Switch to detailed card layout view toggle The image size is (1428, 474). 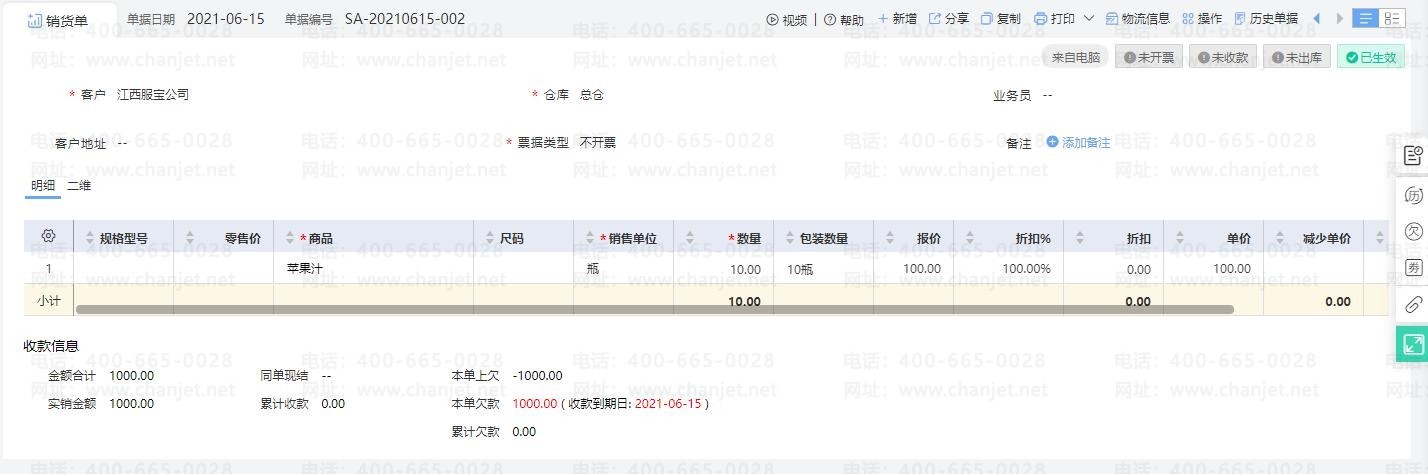1392,19
